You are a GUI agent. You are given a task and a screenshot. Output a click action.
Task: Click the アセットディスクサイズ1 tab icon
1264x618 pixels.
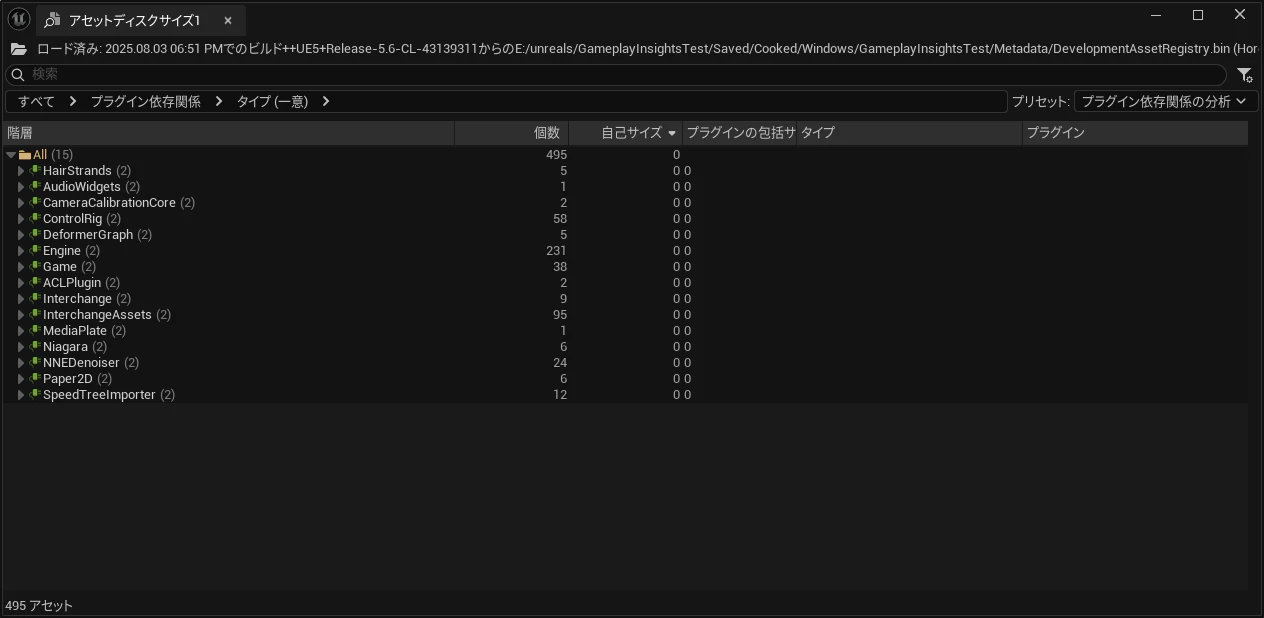(53, 20)
